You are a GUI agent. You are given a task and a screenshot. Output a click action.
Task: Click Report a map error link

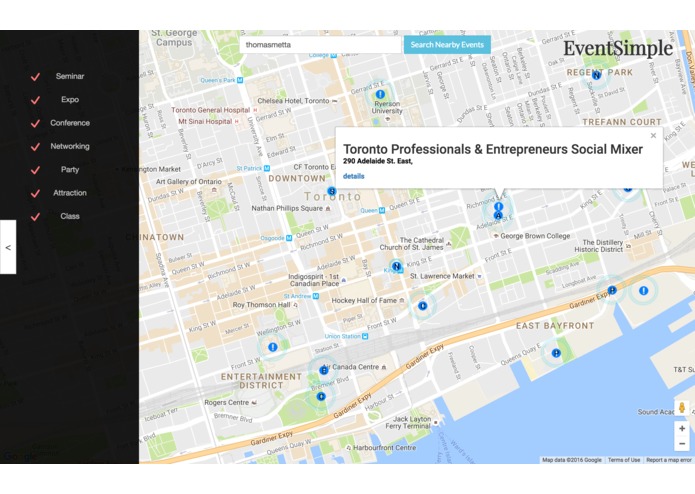pyautogui.click(x=668, y=460)
